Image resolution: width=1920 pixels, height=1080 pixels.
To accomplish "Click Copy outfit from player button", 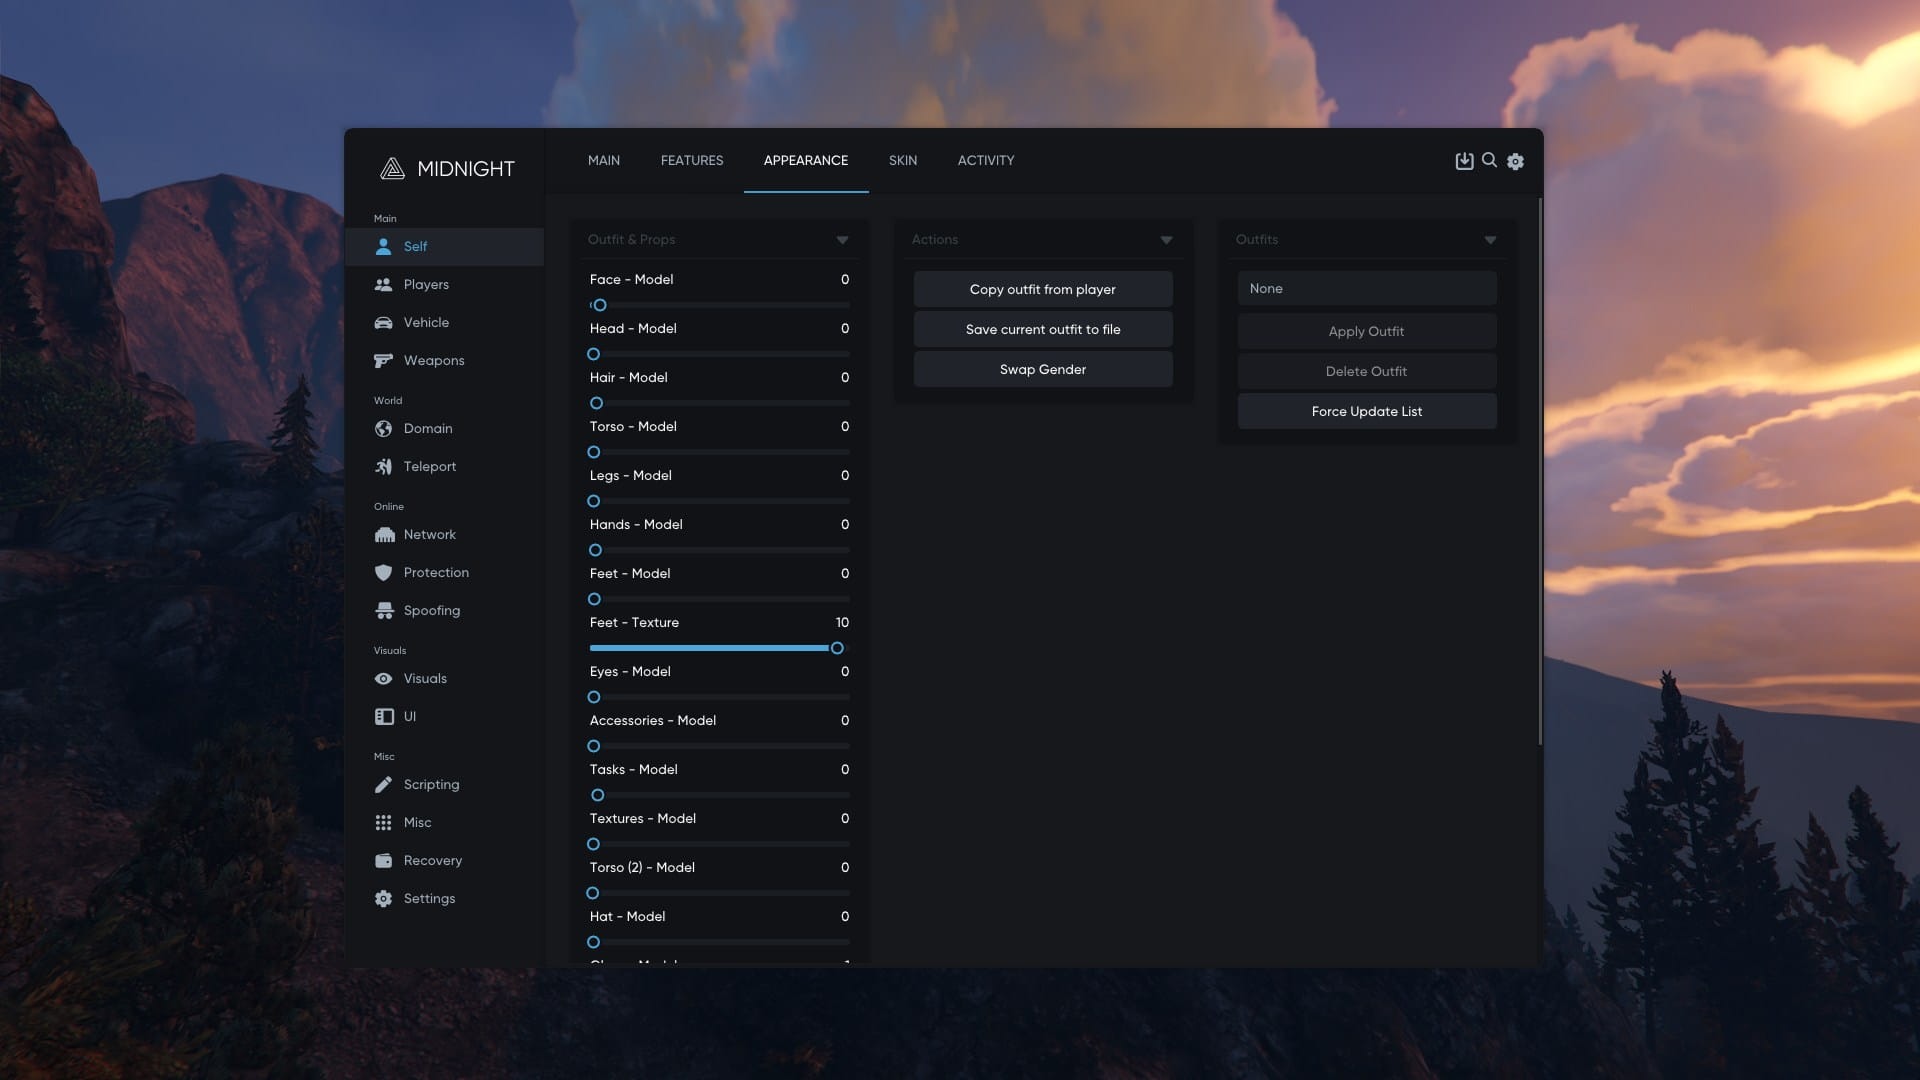I will pos(1043,289).
